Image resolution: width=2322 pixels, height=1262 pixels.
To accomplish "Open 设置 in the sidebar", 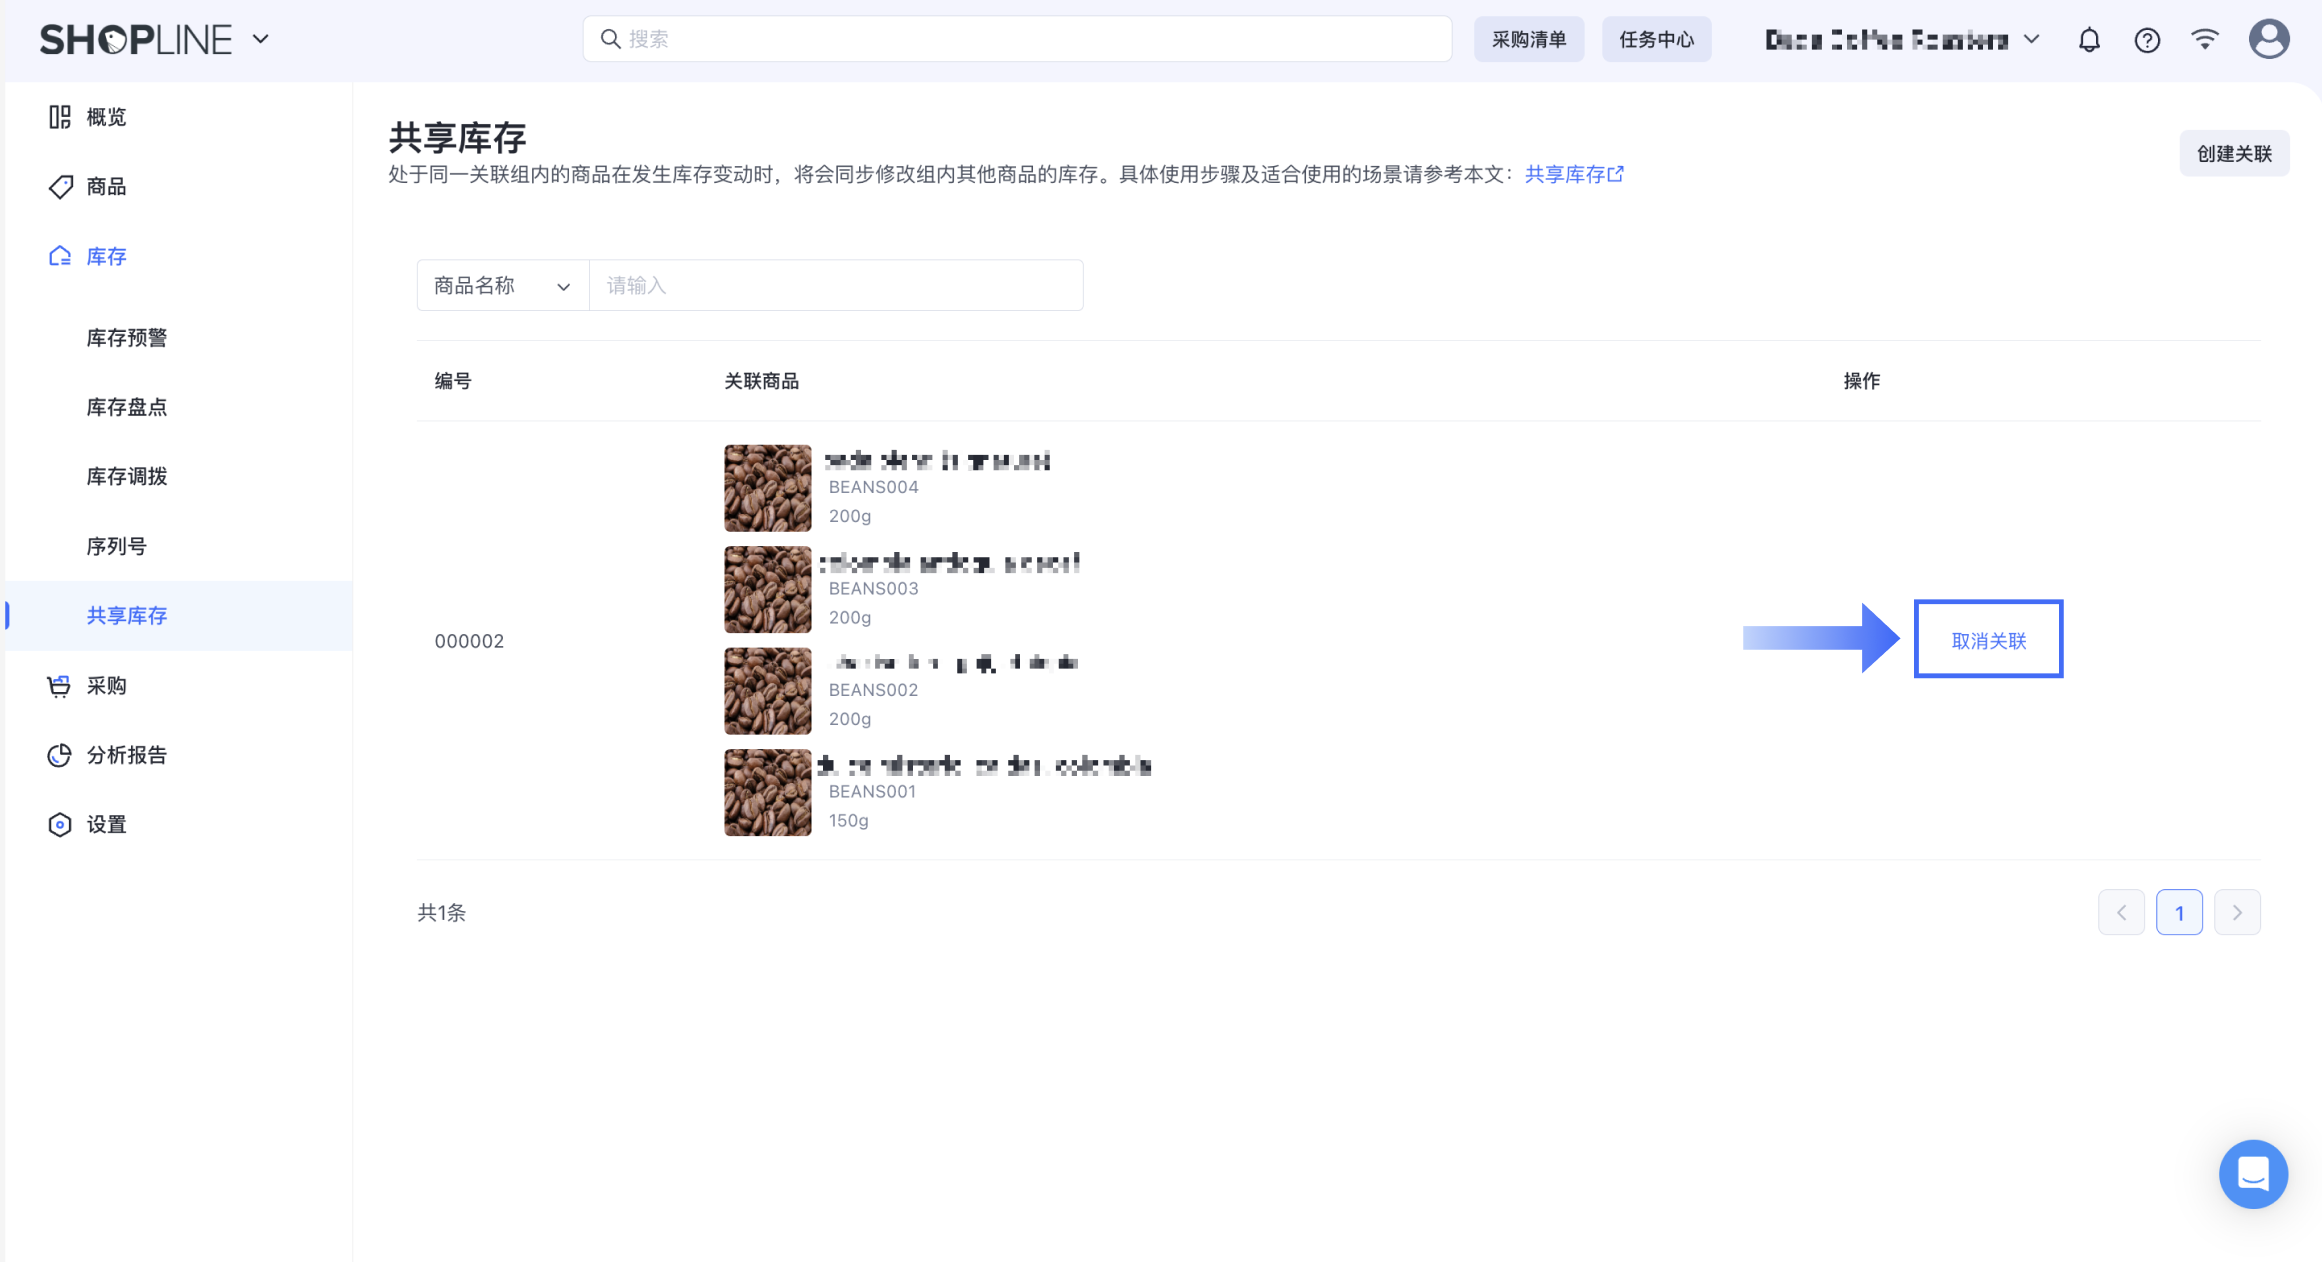I will coord(106,824).
